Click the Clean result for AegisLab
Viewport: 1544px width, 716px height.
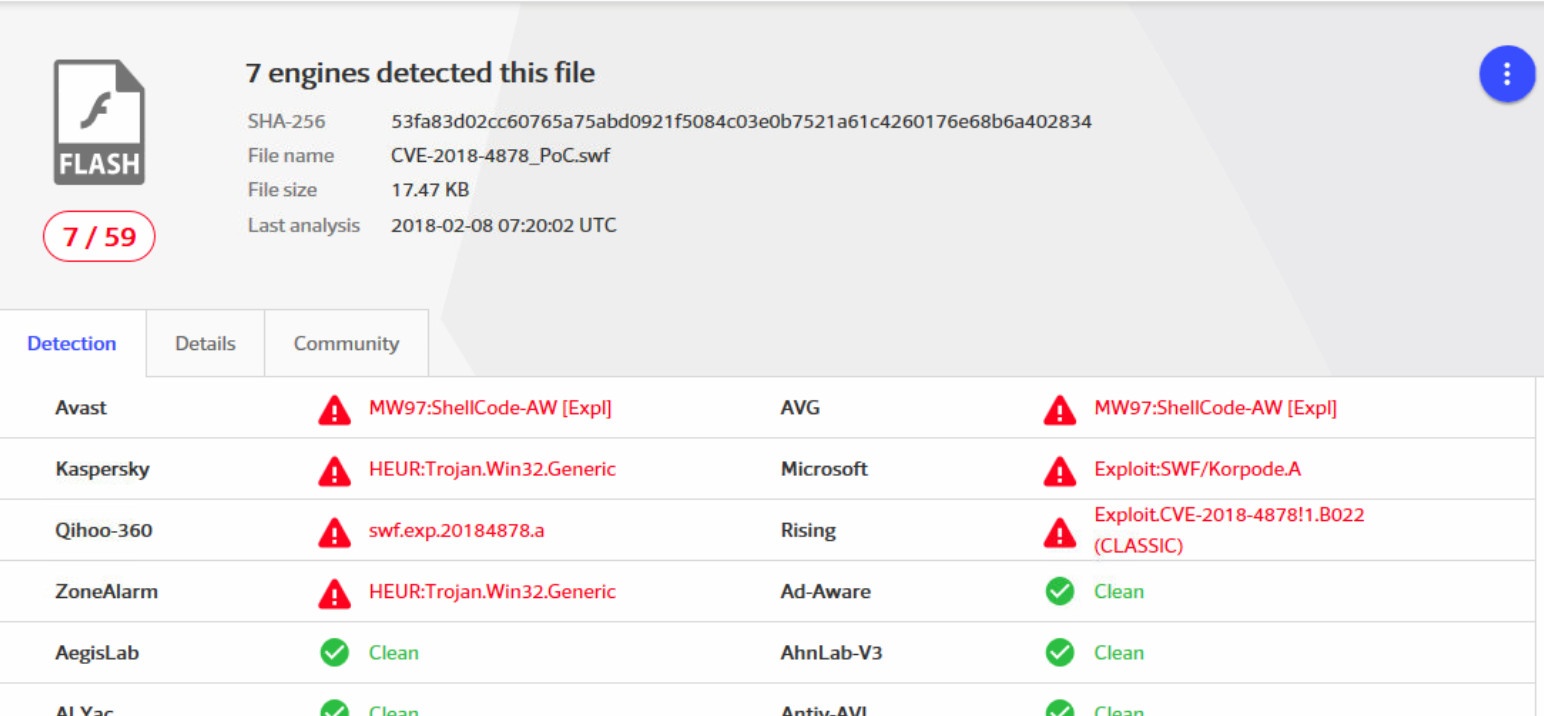point(394,652)
